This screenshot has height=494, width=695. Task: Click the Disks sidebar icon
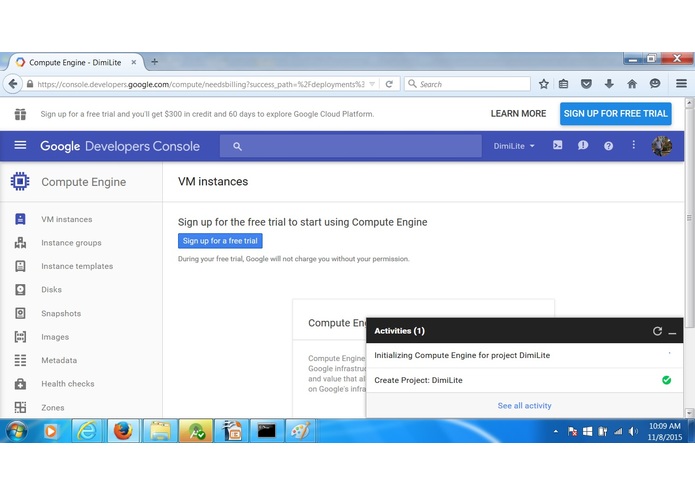click(20, 290)
